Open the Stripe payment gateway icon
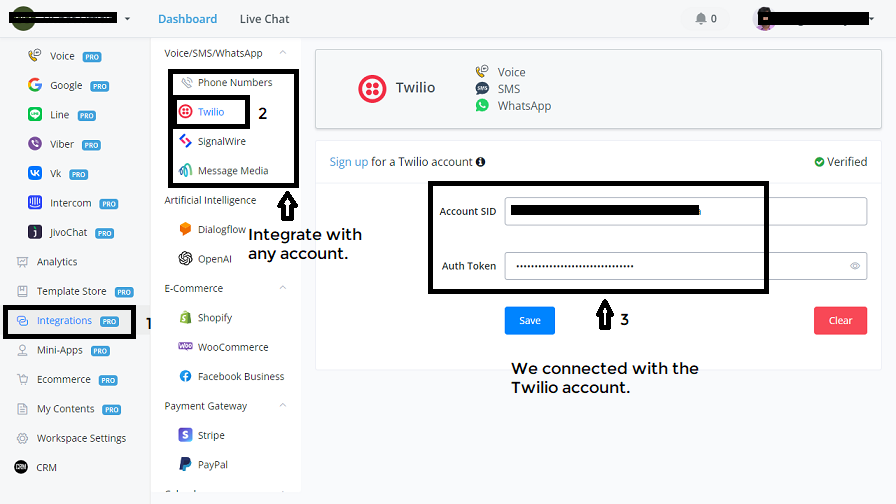 pos(185,435)
